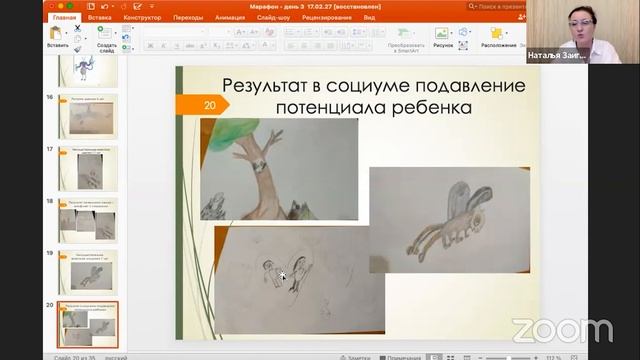Viewport: 640px width, 360px height.
Task: Click the Section icon beside Создать слайд
Action: [x=126, y=49]
